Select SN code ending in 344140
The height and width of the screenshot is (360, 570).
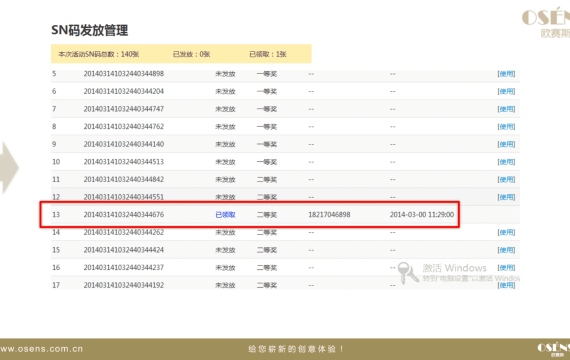click(x=124, y=144)
